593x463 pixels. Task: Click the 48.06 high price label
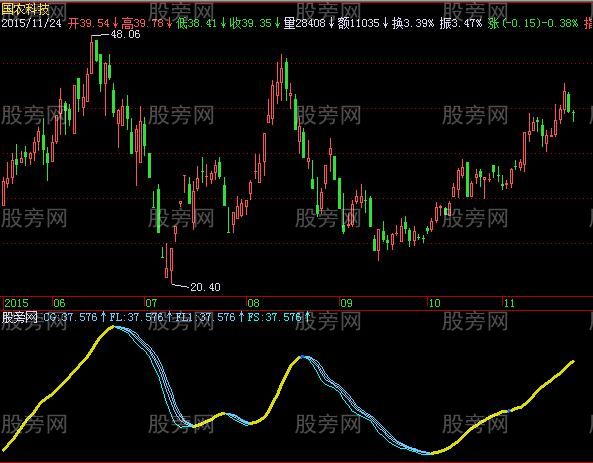[x=125, y=34]
